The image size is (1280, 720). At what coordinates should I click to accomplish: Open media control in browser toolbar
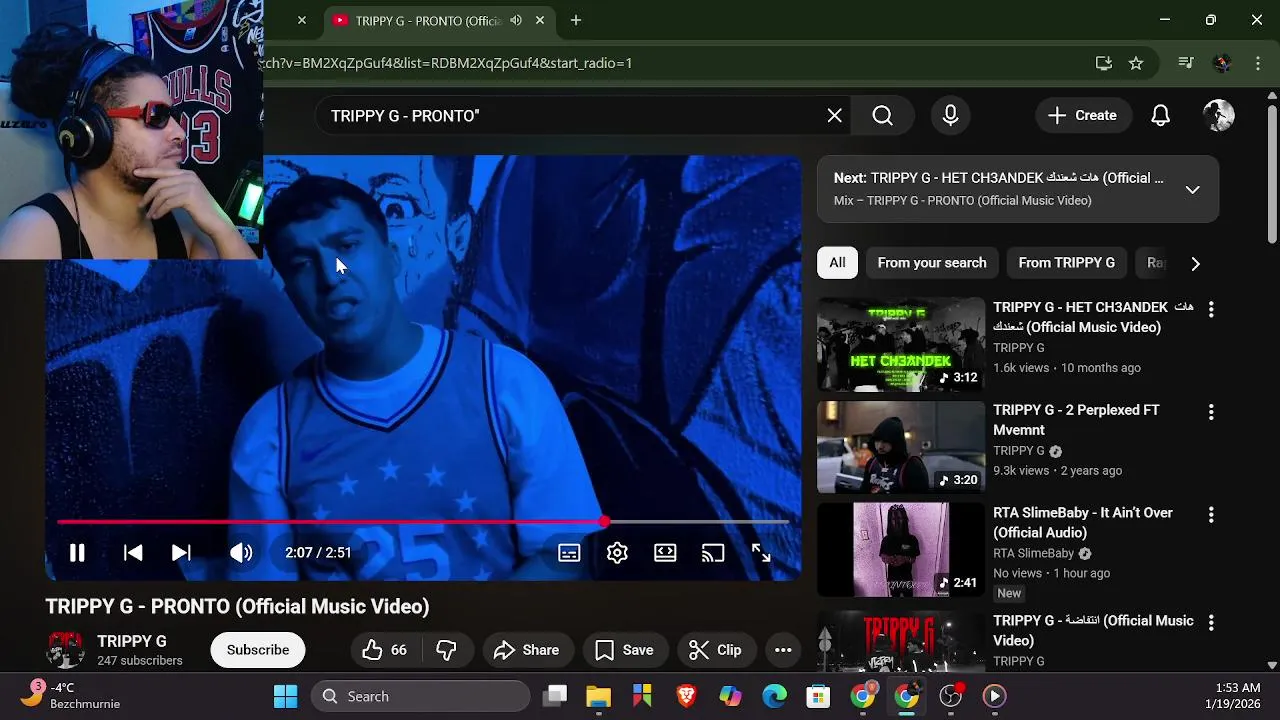(x=1186, y=63)
